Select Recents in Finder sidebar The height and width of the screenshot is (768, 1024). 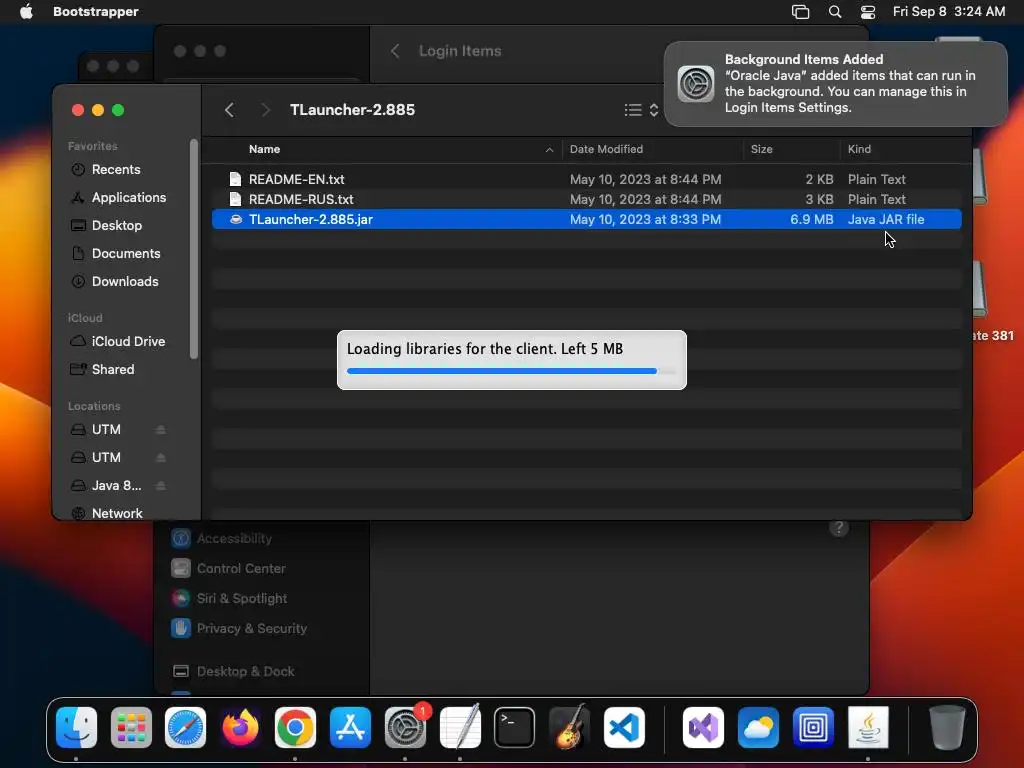click(116, 170)
